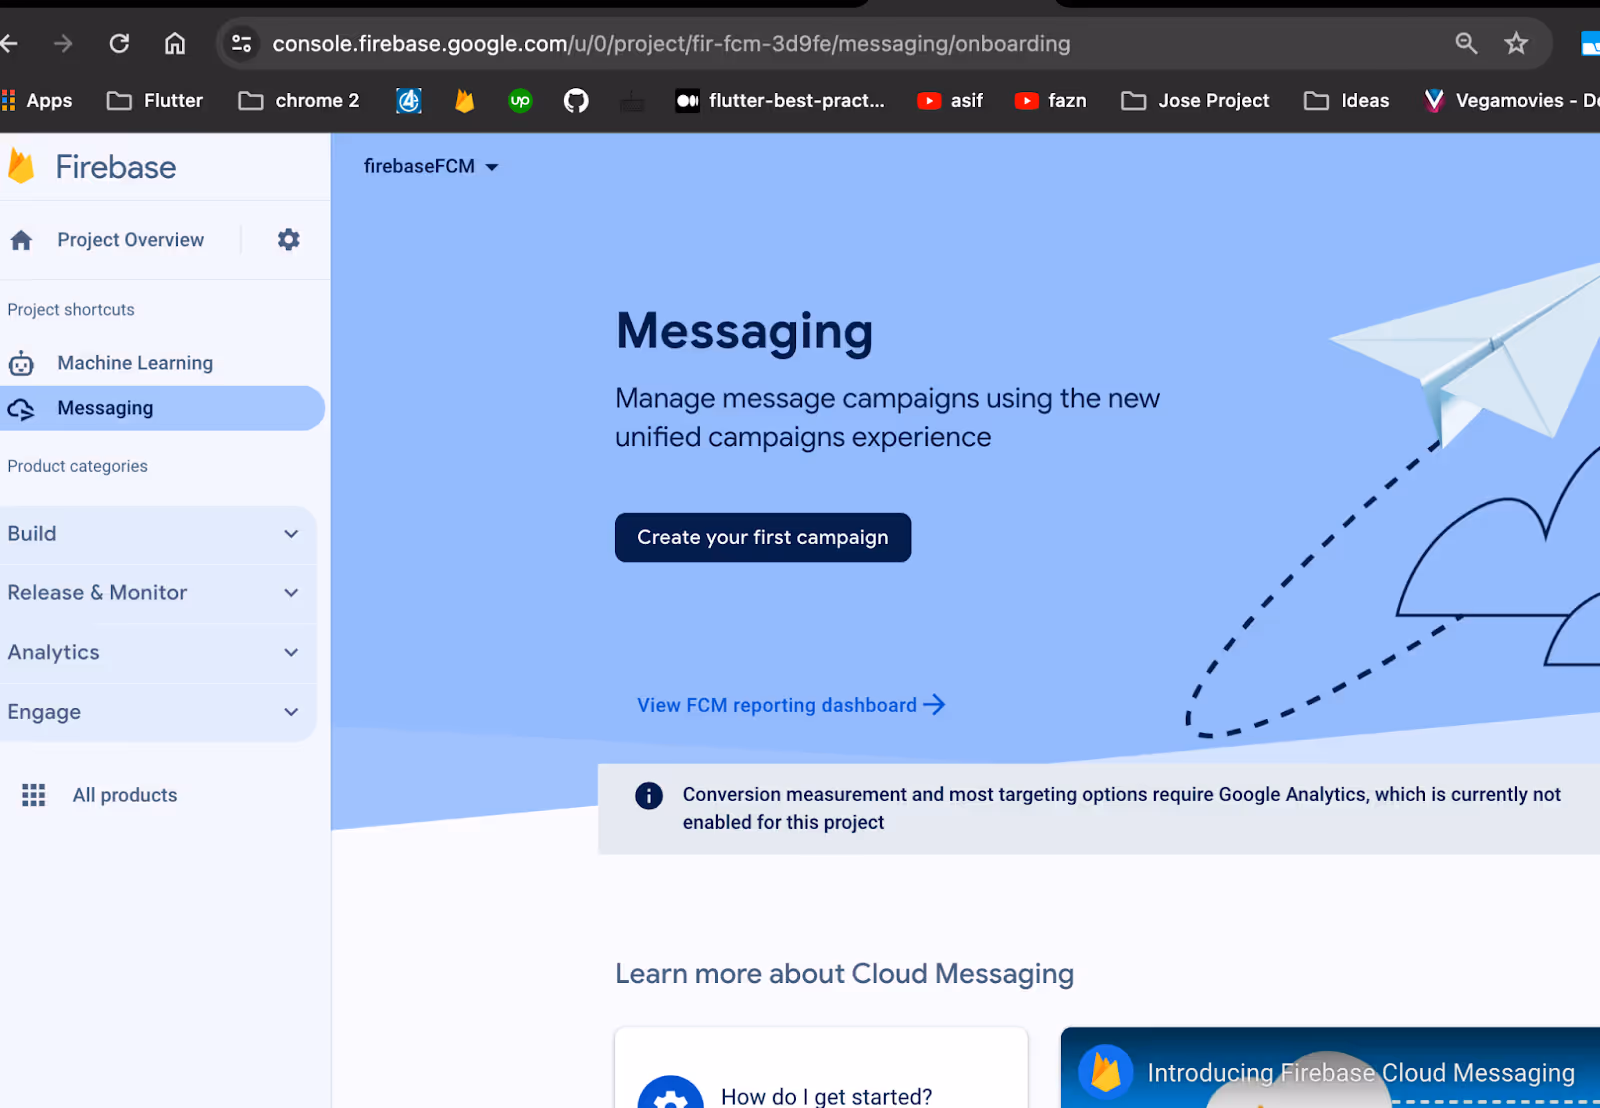The height and width of the screenshot is (1108, 1600).
Task: Click the Firebase logo in sidebar
Action: click(92, 166)
